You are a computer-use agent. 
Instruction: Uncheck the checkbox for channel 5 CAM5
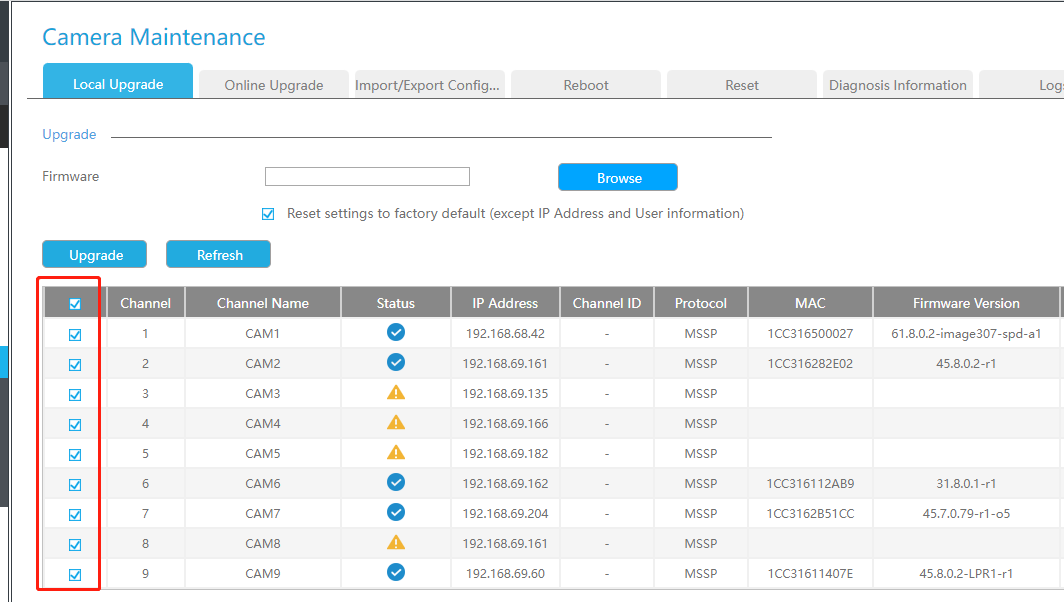coord(75,455)
